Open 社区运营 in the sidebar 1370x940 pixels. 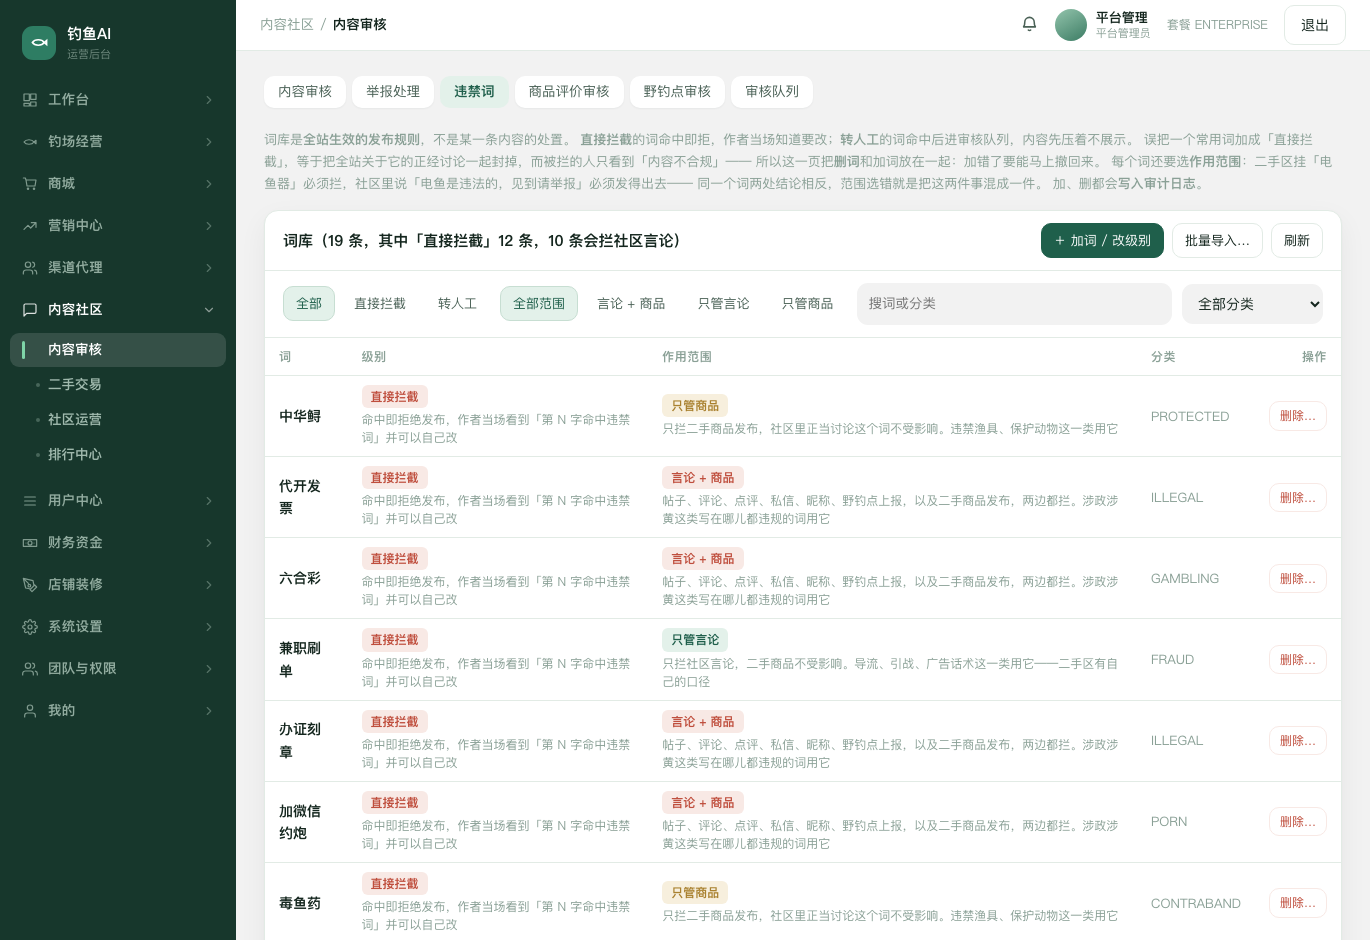(x=118, y=420)
